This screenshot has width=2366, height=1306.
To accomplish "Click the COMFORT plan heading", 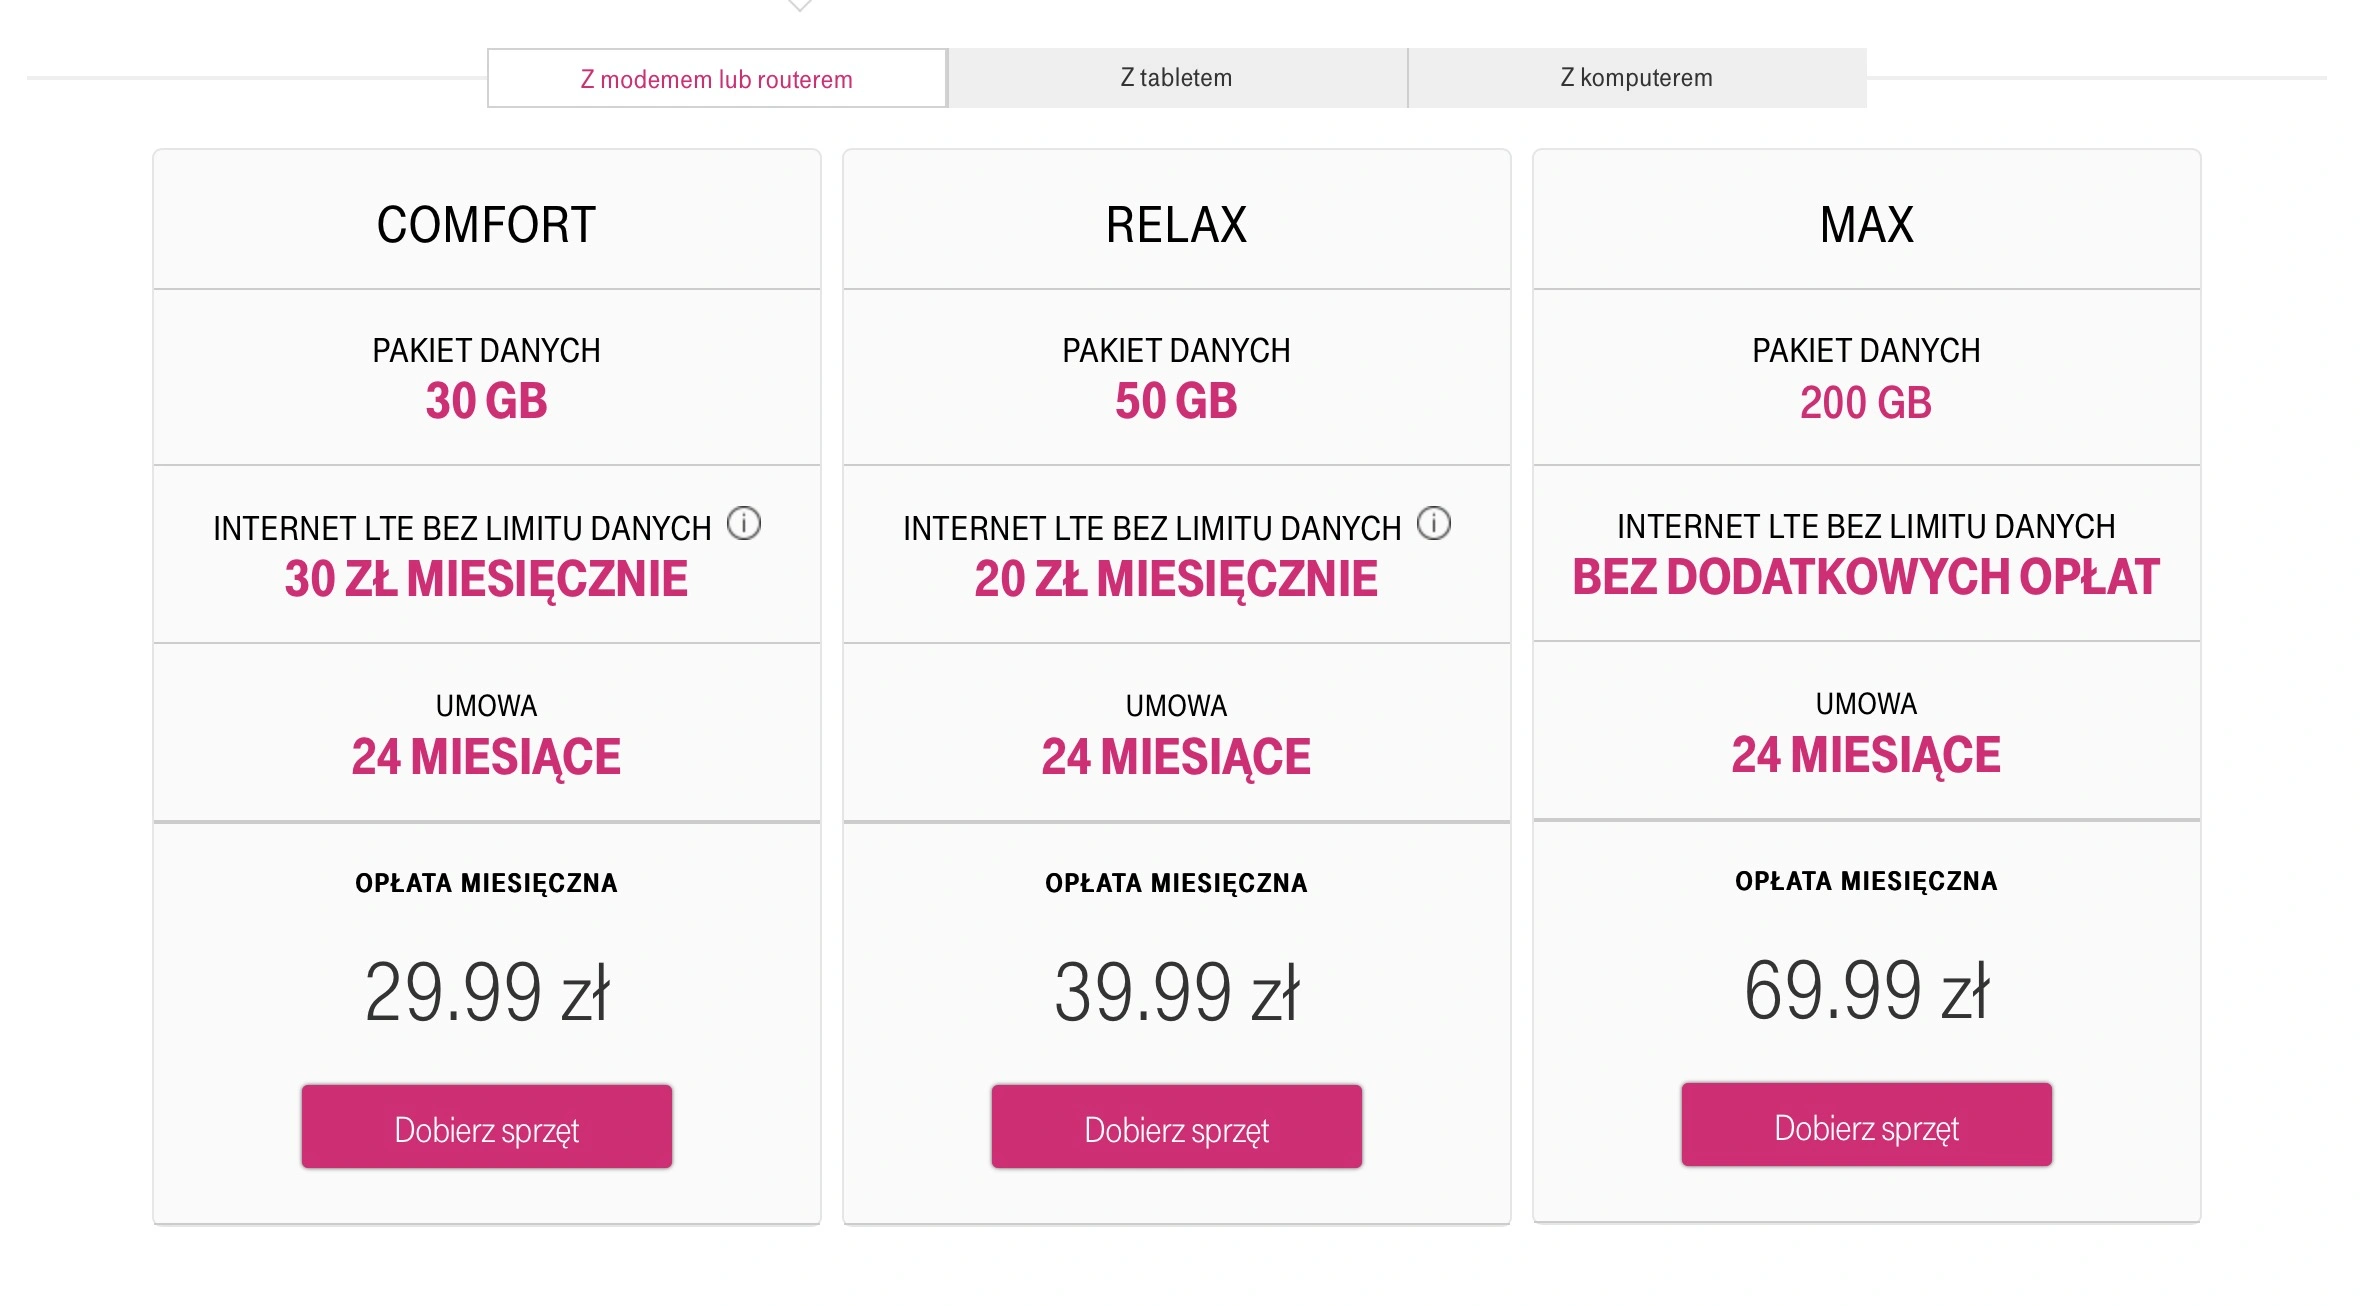I will coord(487,224).
